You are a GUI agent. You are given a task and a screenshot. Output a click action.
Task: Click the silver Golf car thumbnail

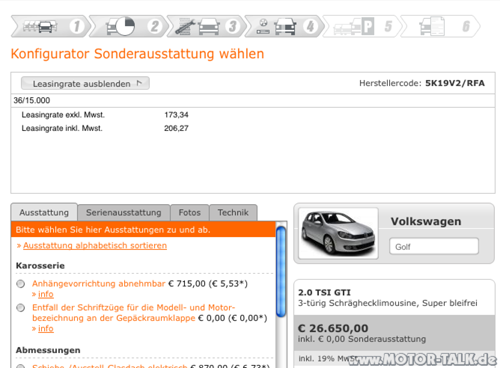pyautogui.click(x=338, y=233)
